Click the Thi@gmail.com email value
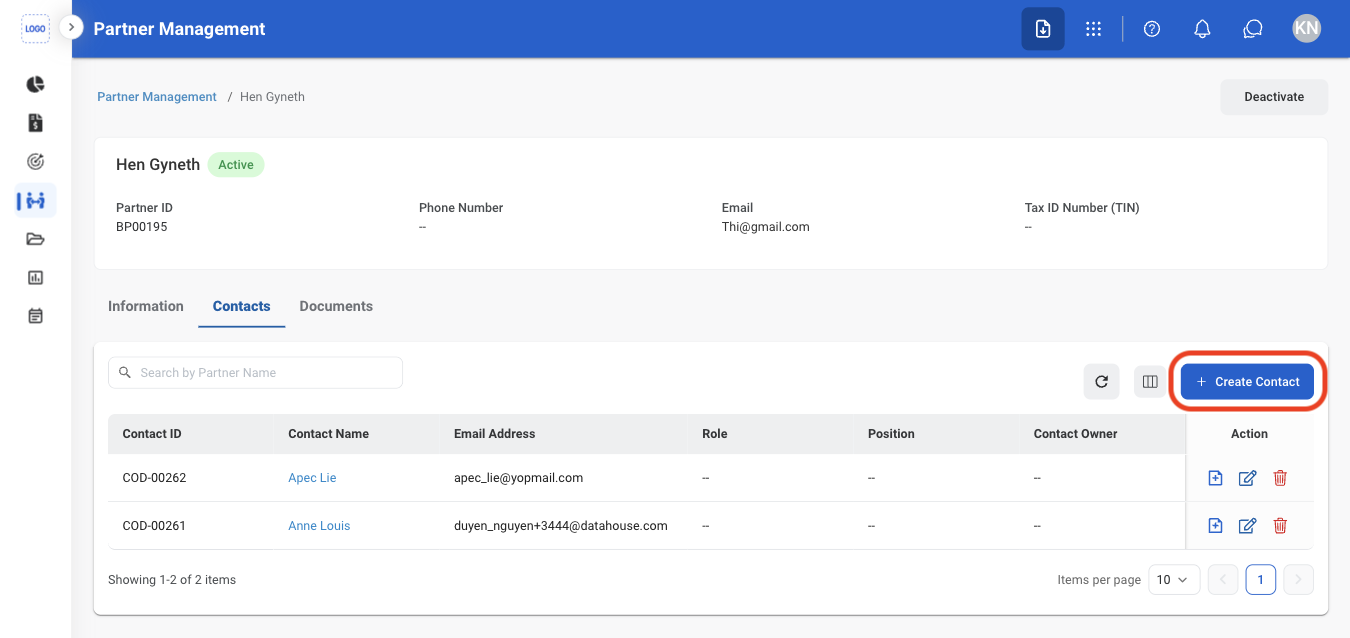The height and width of the screenshot is (638, 1350). point(765,227)
